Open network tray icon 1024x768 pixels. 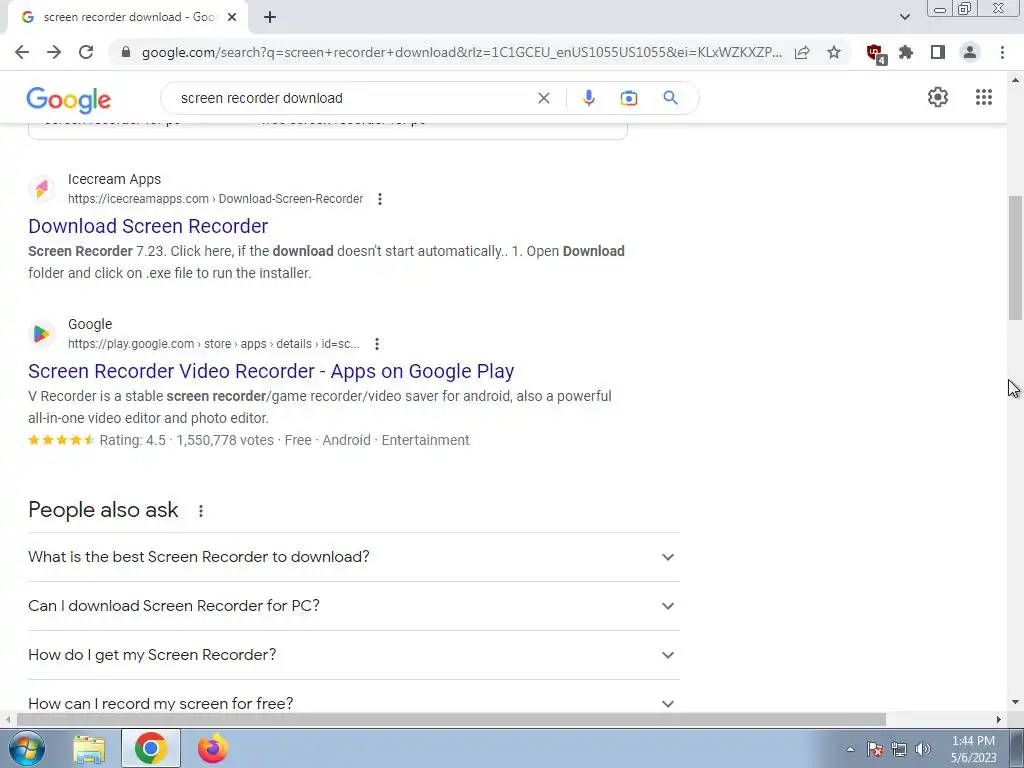(x=899, y=749)
